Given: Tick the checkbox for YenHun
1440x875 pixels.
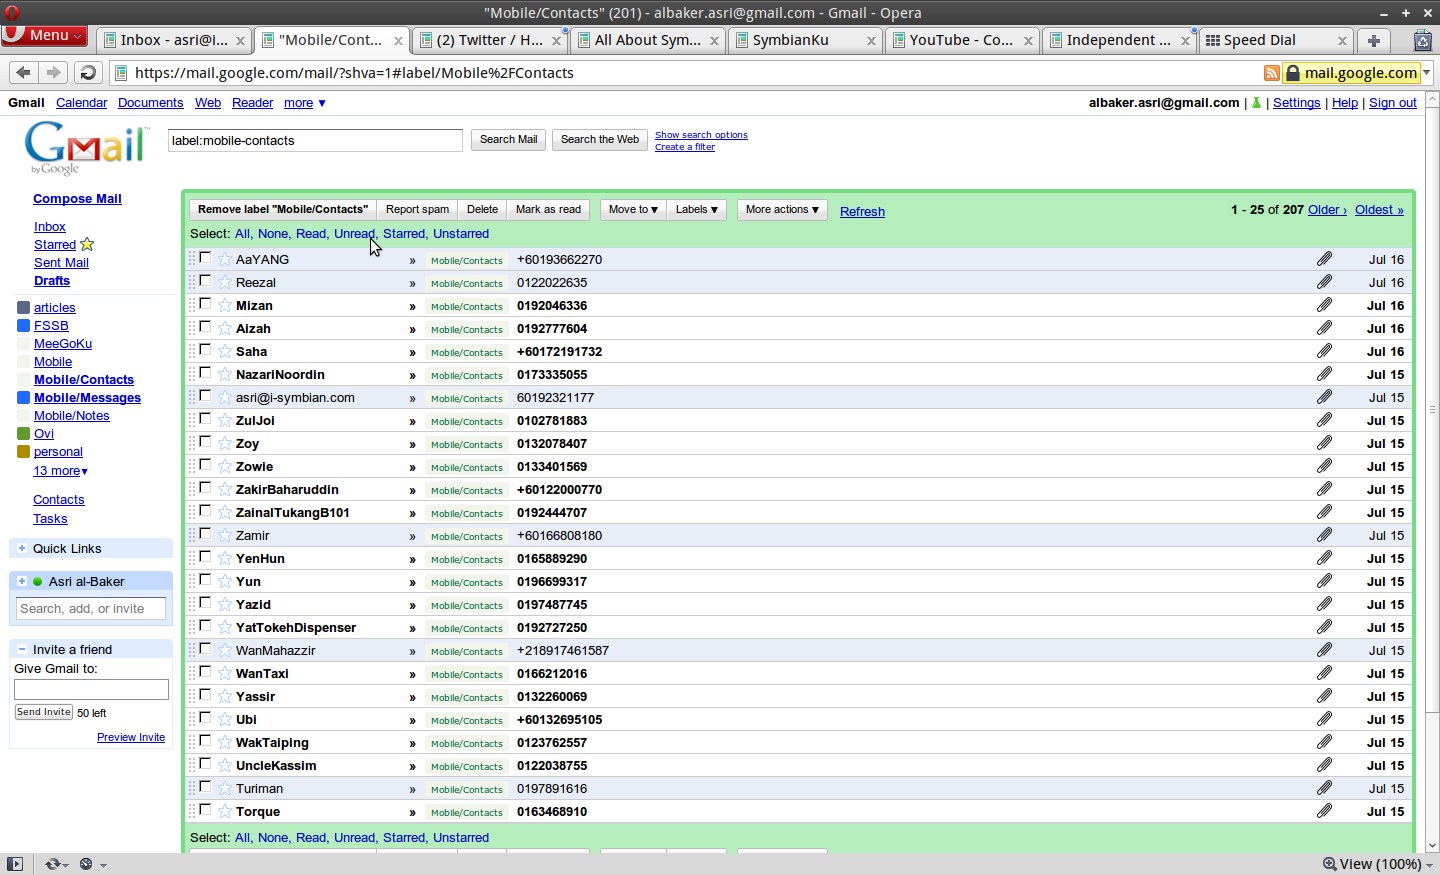Looking at the screenshot, I should click(x=205, y=557).
